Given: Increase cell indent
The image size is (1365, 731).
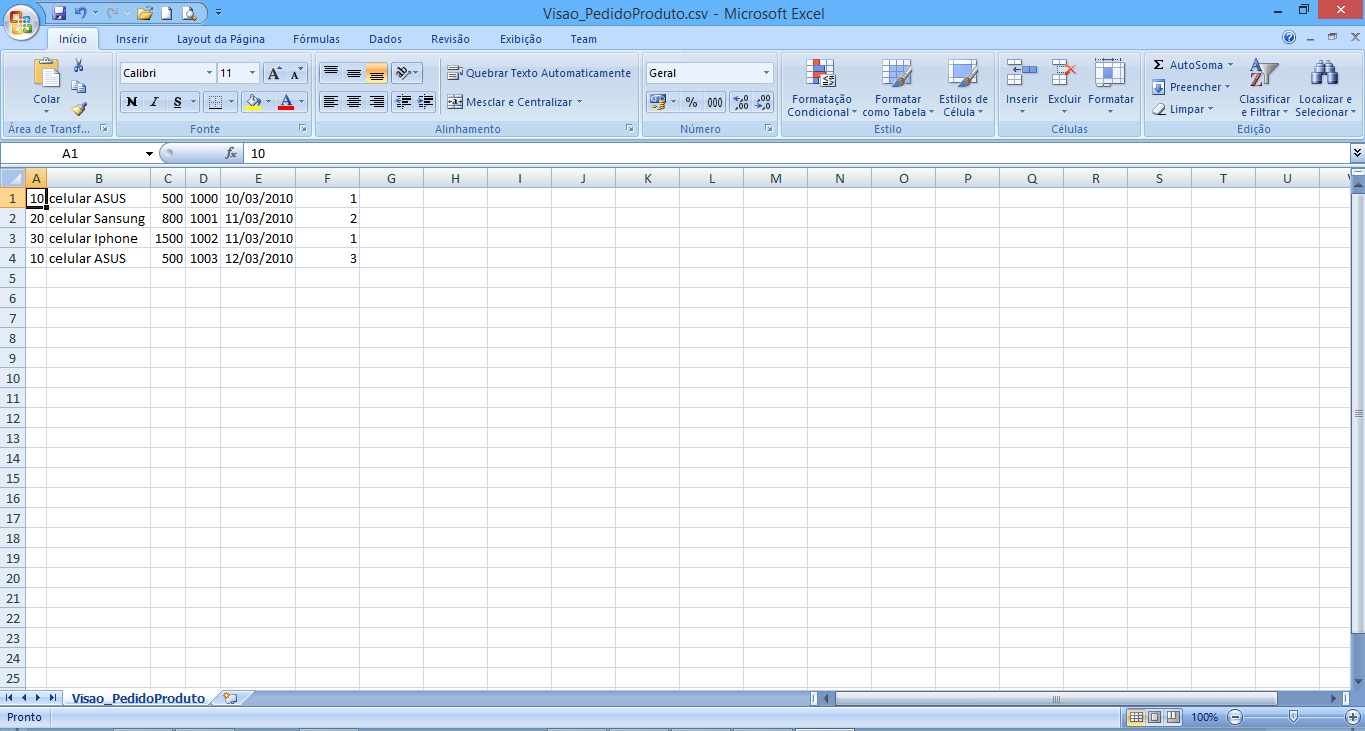Looking at the screenshot, I should (x=426, y=102).
